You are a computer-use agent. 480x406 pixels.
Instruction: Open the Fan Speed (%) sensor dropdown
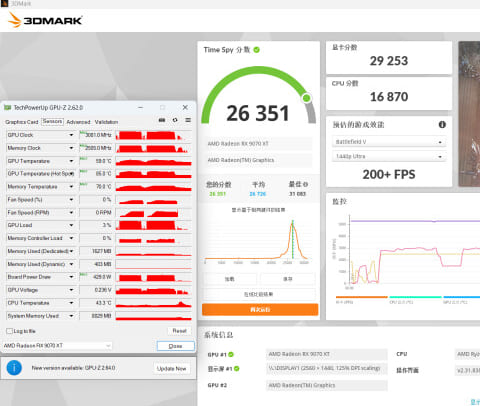(x=71, y=200)
